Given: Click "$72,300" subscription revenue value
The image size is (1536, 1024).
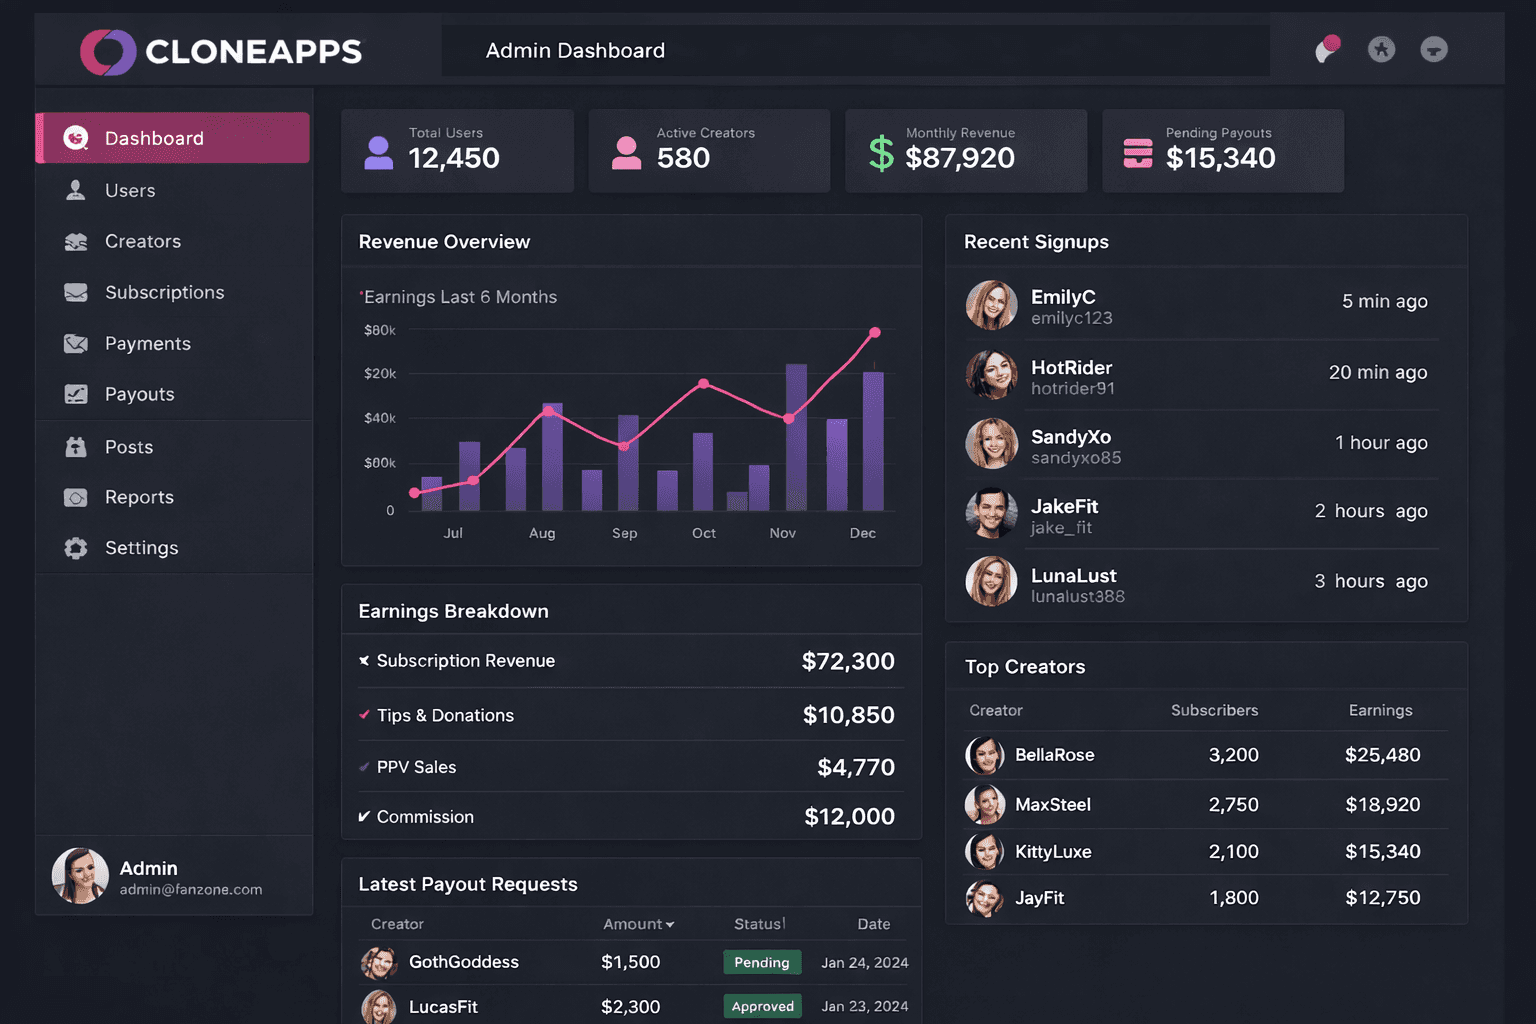Looking at the screenshot, I should point(848,661).
